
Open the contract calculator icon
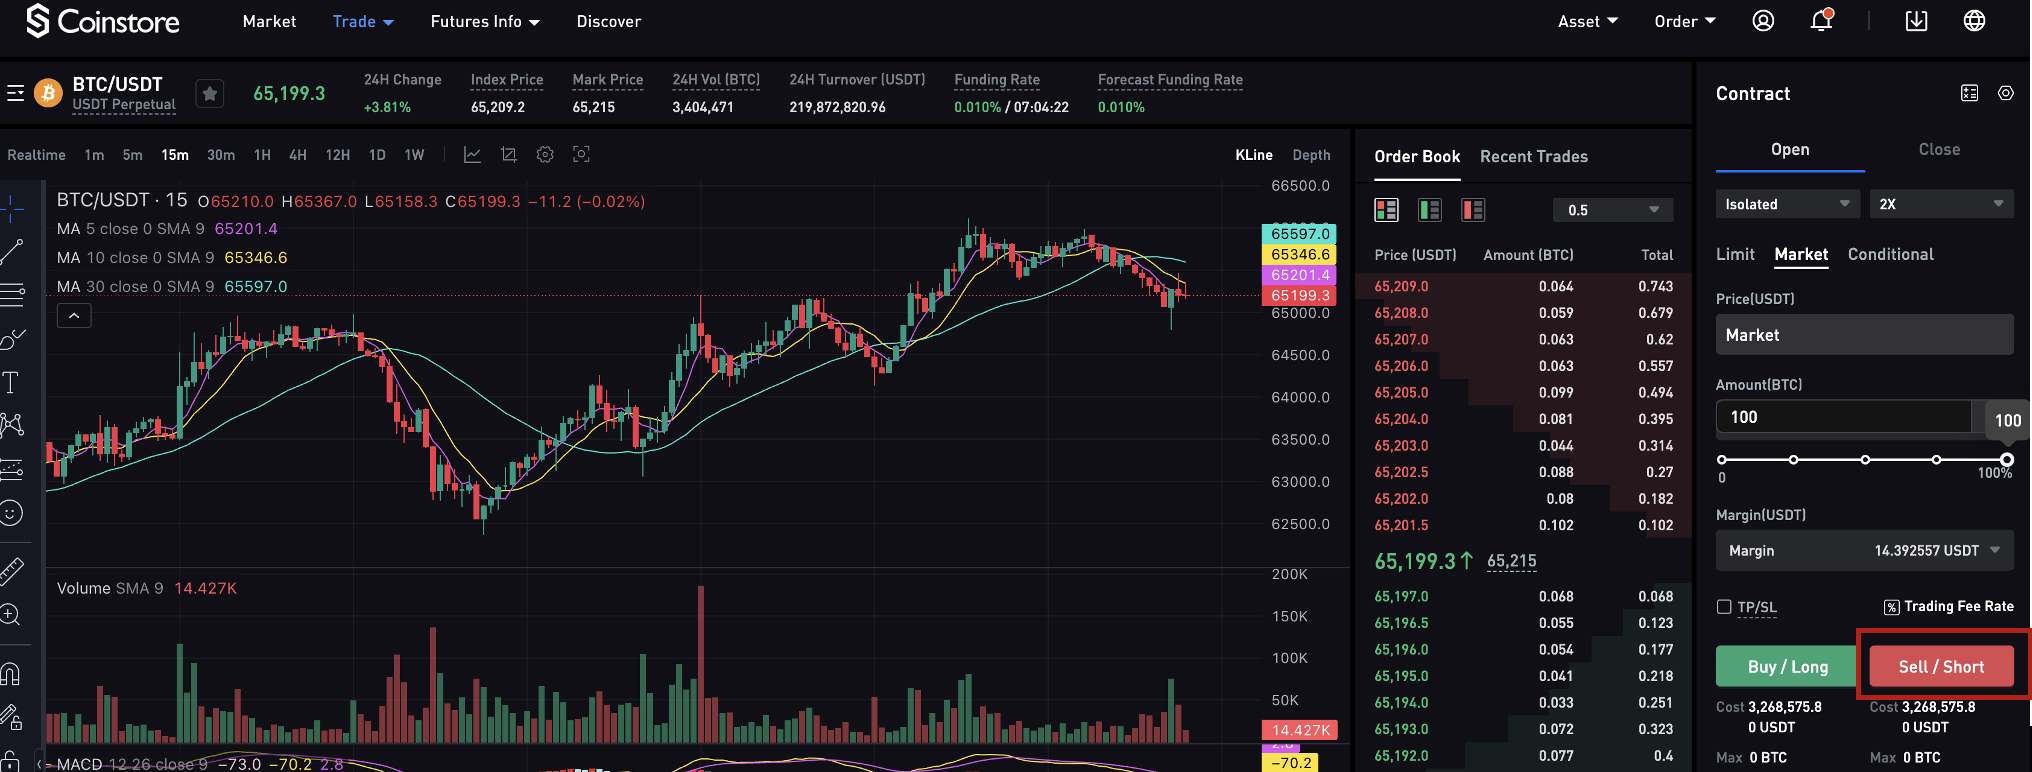click(x=1970, y=93)
